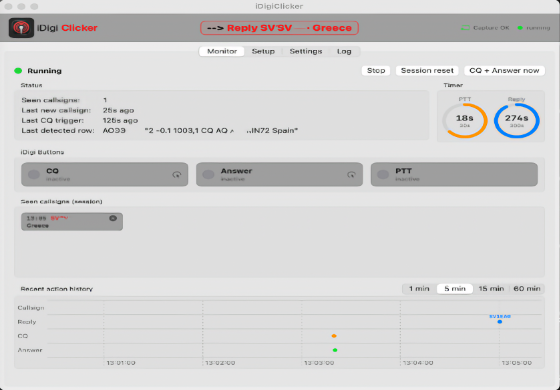The width and height of the screenshot is (560, 390).
Task: Click the 13:05:00 time label on the chart
Action: [516, 363]
